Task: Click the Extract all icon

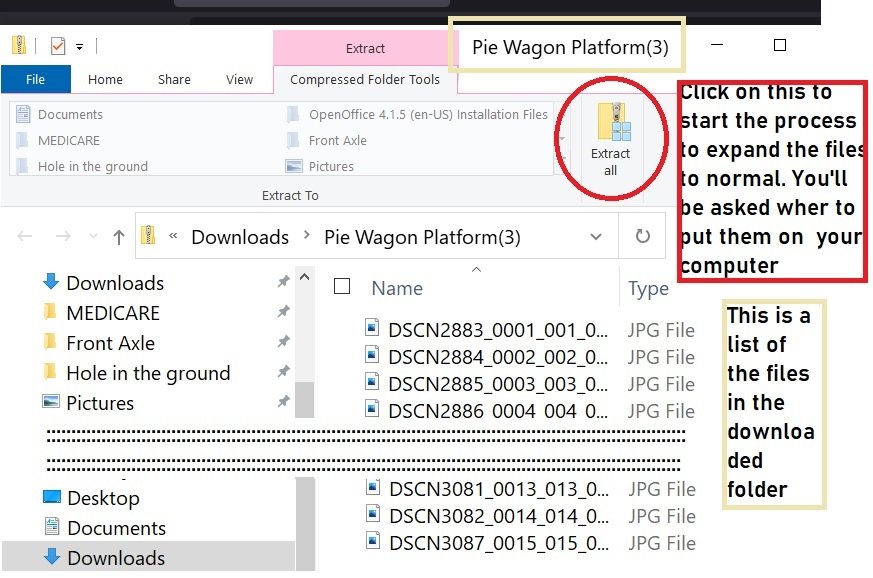Action: click(x=610, y=123)
